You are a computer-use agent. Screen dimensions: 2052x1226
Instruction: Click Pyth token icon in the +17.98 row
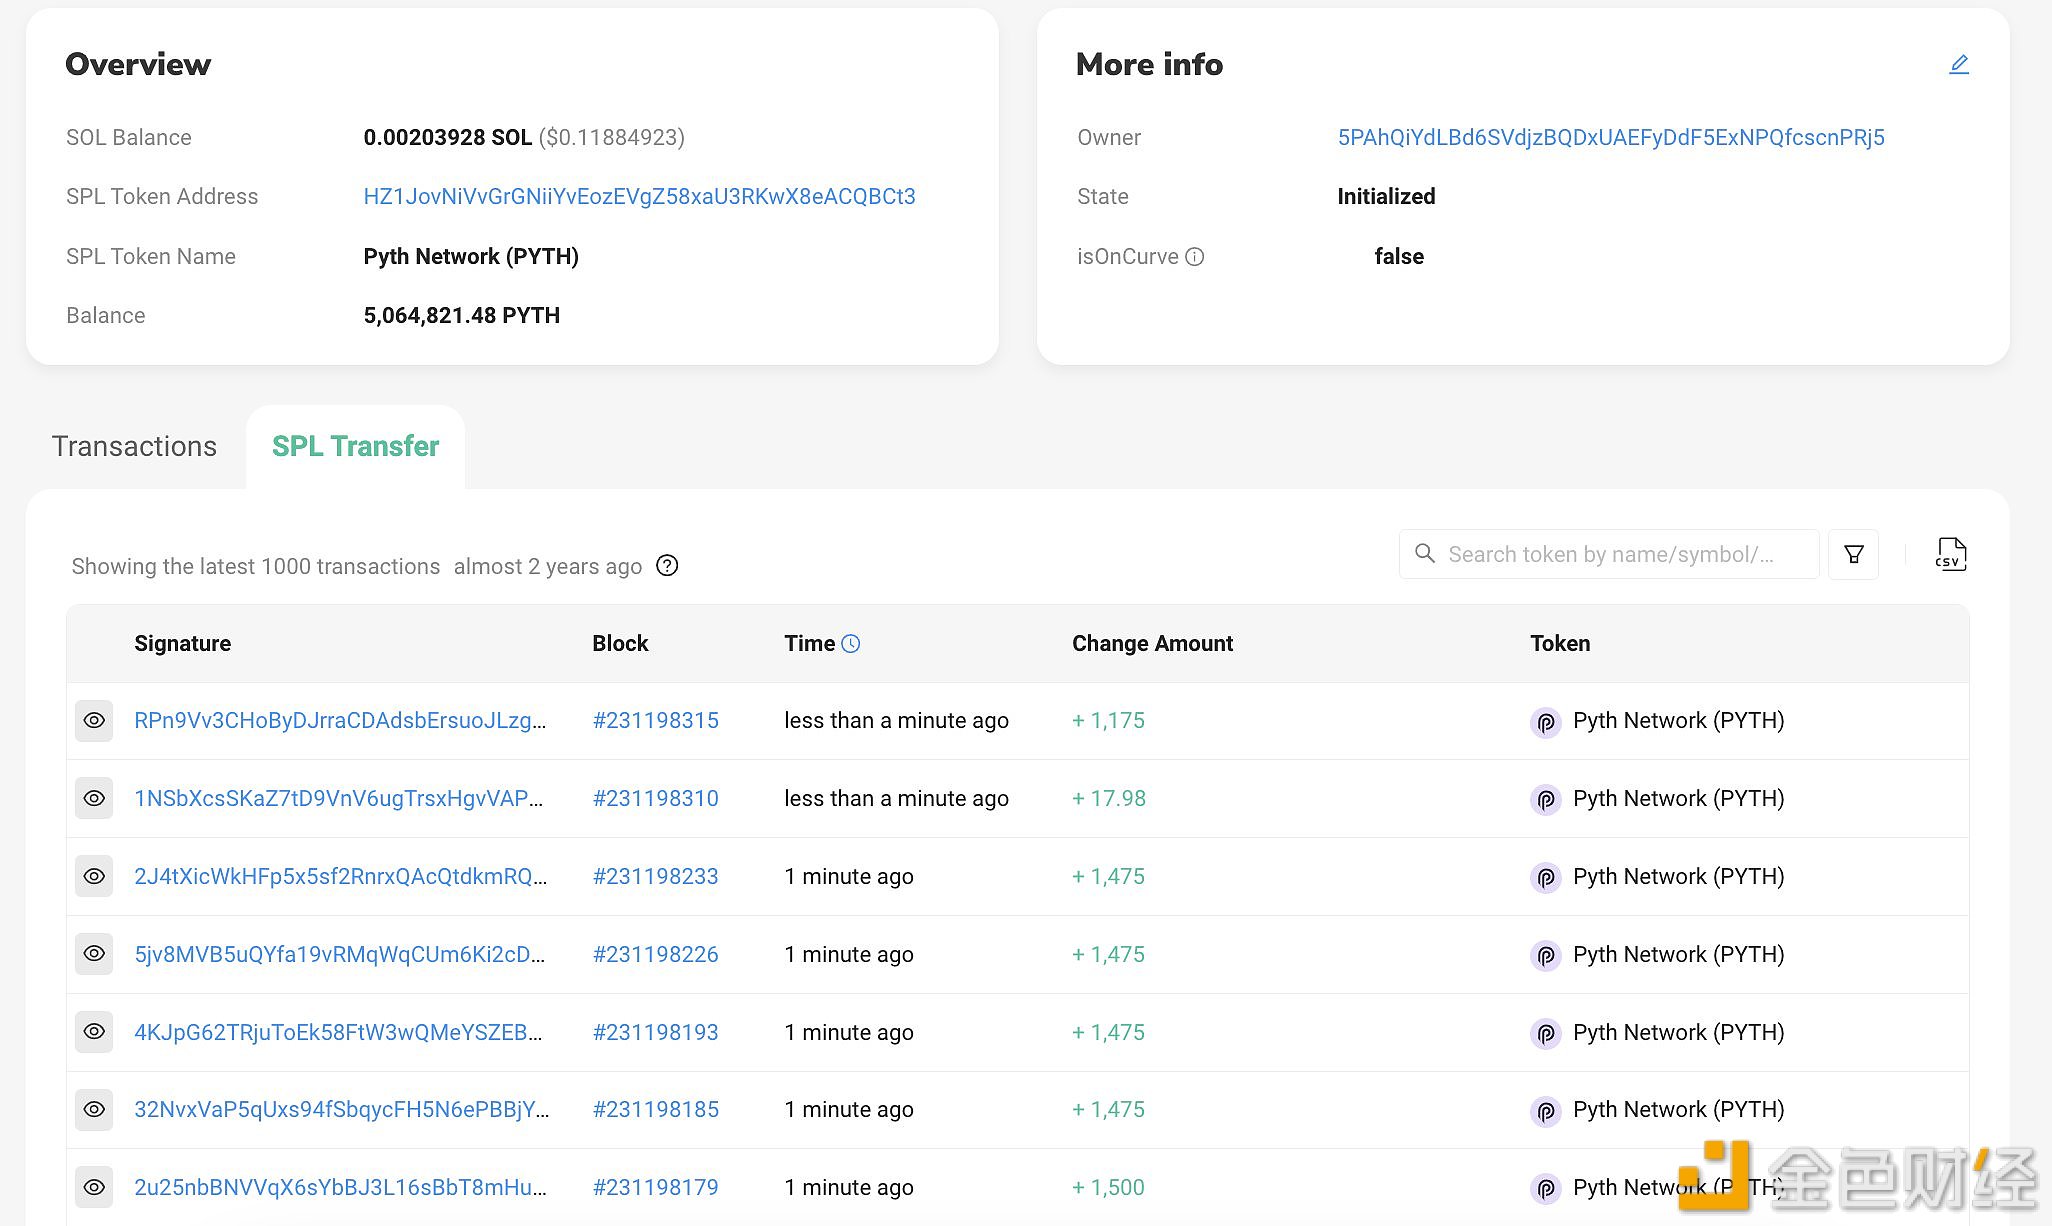tap(1546, 800)
